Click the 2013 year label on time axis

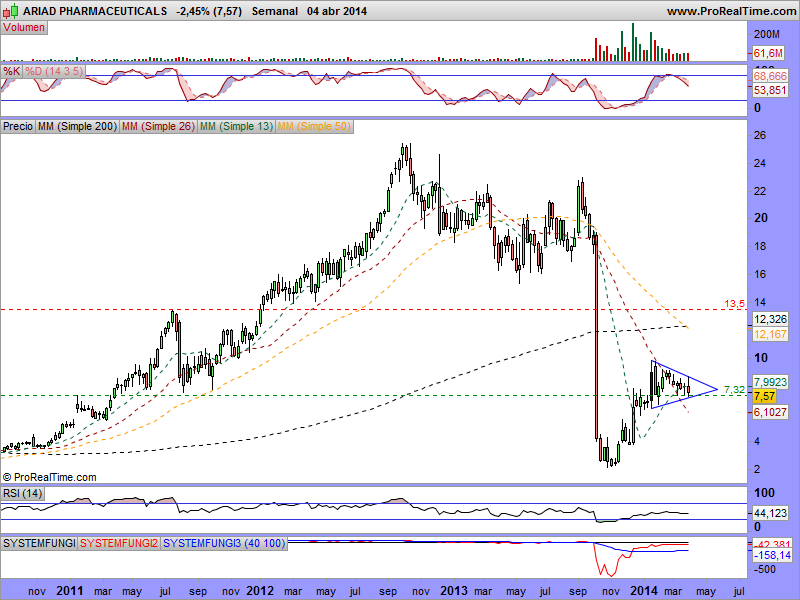tap(454, 591)
